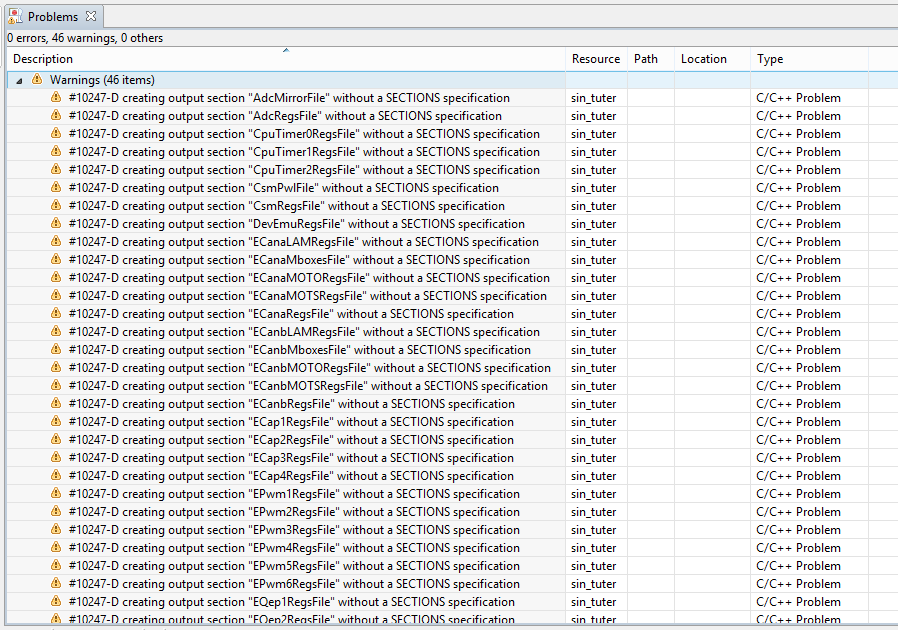The width and height of the screenshot is (898, 630).
Task: Click warning icon for "EQep1RegsFile" row
Action: pos(56,601)
